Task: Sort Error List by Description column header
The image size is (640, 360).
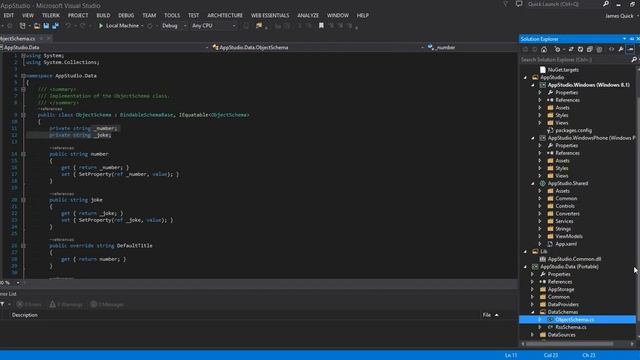Action: coord(24,315)
